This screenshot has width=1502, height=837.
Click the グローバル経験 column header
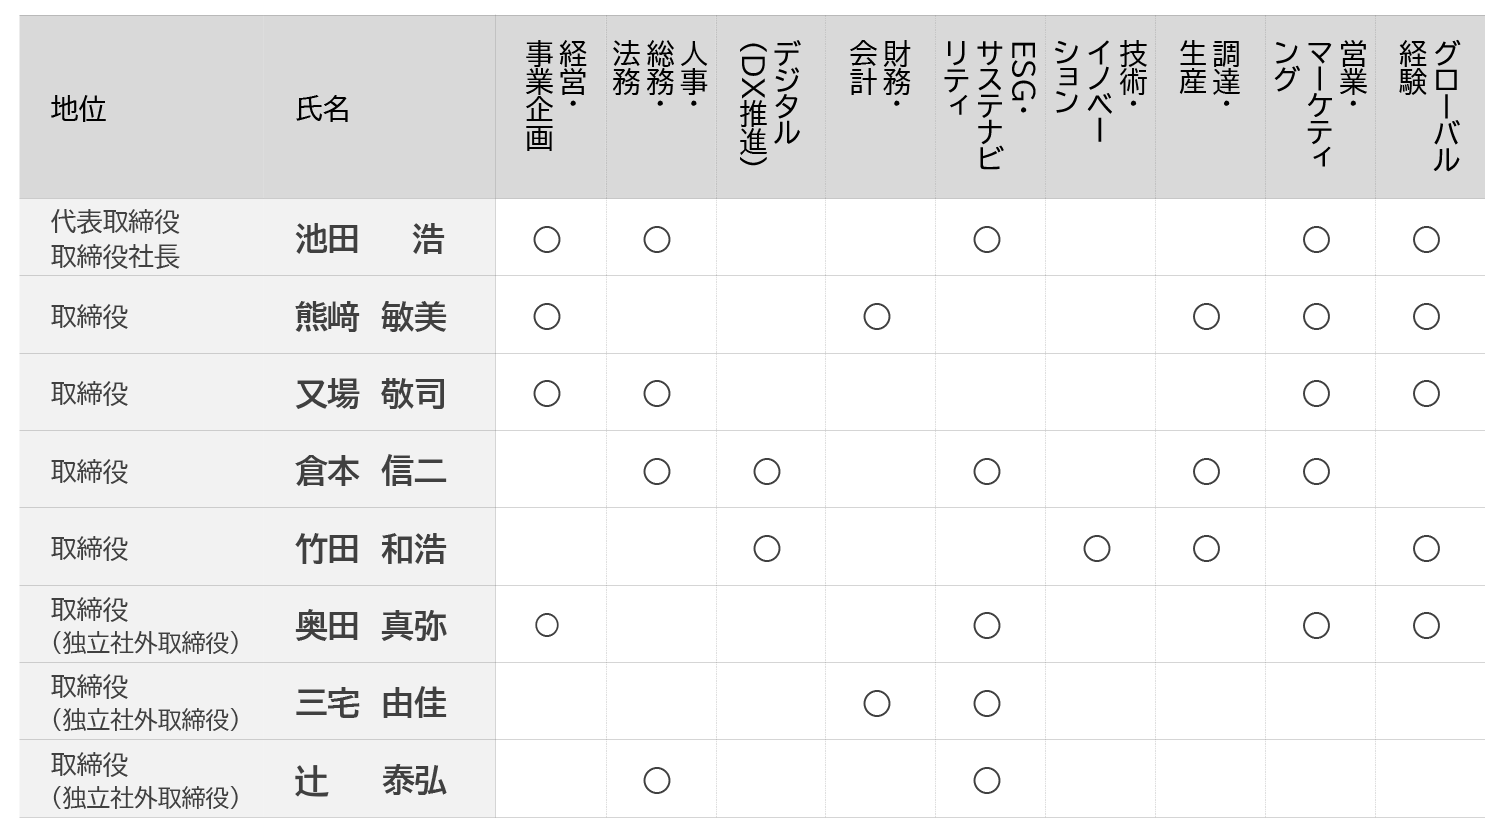pos(1429,104)
